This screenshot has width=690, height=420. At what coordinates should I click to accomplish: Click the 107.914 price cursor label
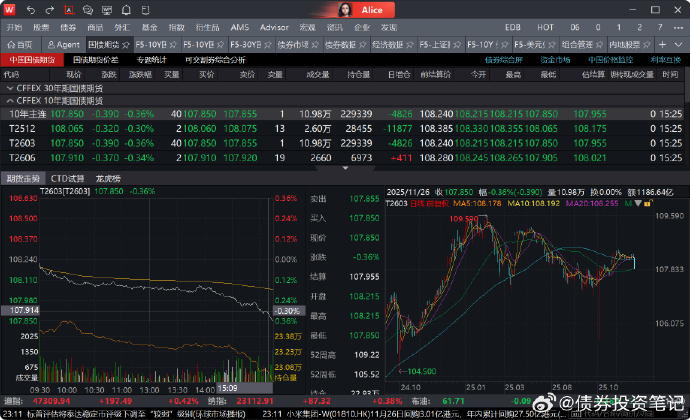[x=20, y=310]
